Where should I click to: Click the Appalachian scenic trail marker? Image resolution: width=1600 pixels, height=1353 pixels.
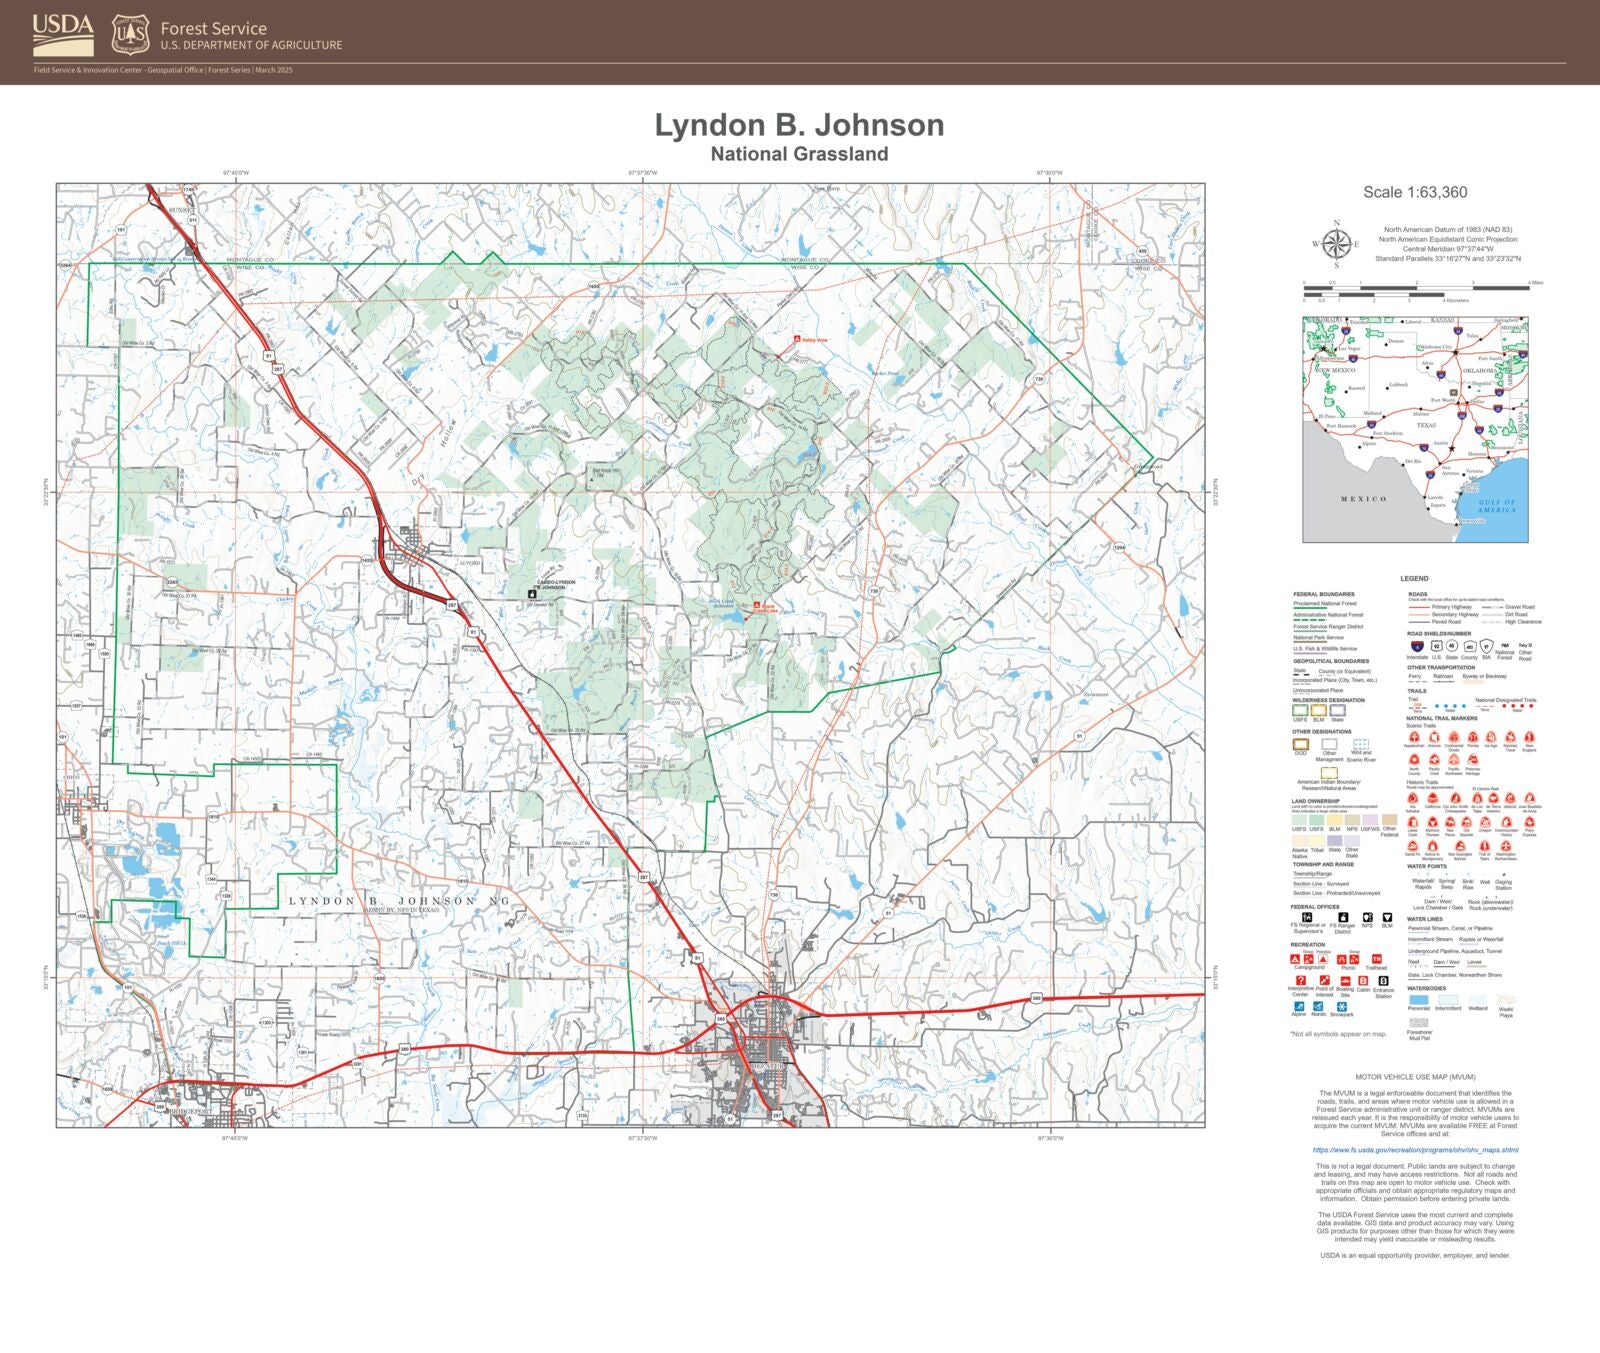[1414, 737]
